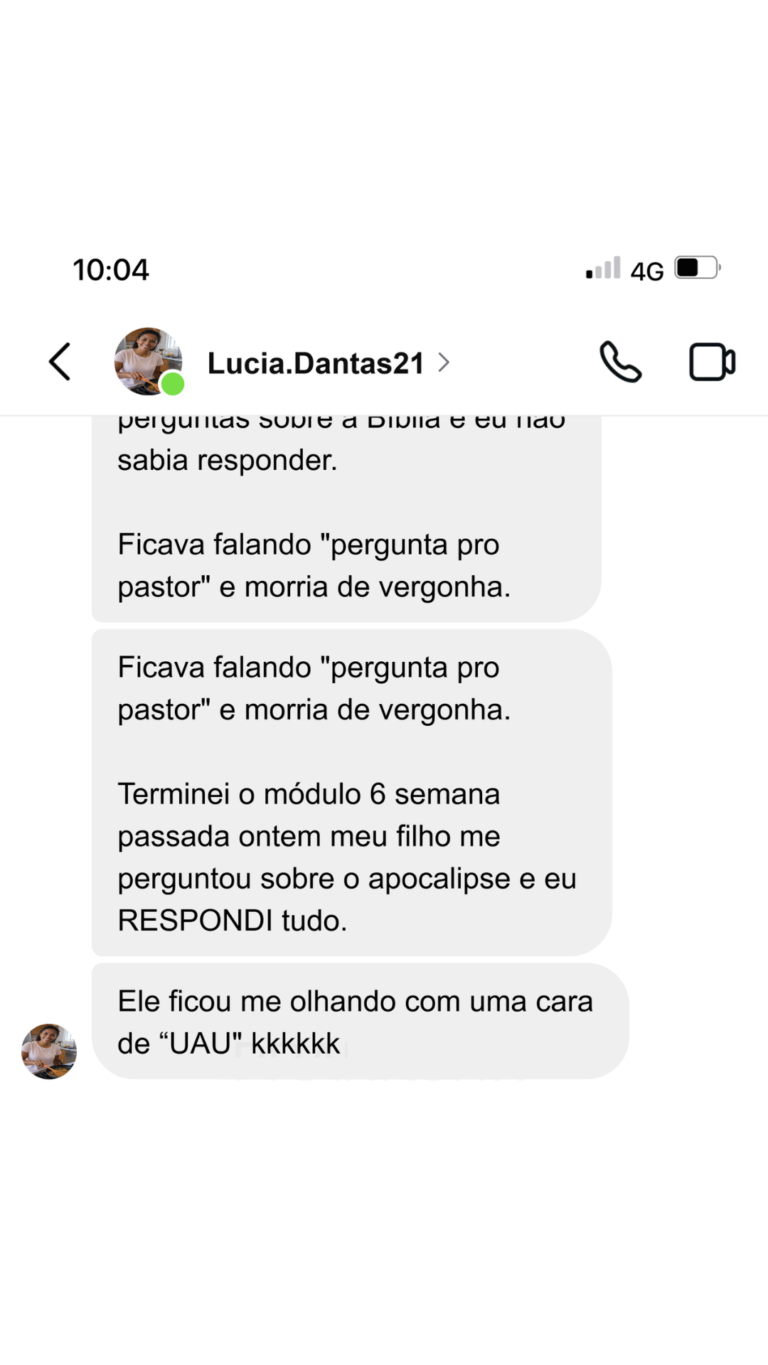Start a video call with camera icon

pyautogui.click(x=712, y=362)
